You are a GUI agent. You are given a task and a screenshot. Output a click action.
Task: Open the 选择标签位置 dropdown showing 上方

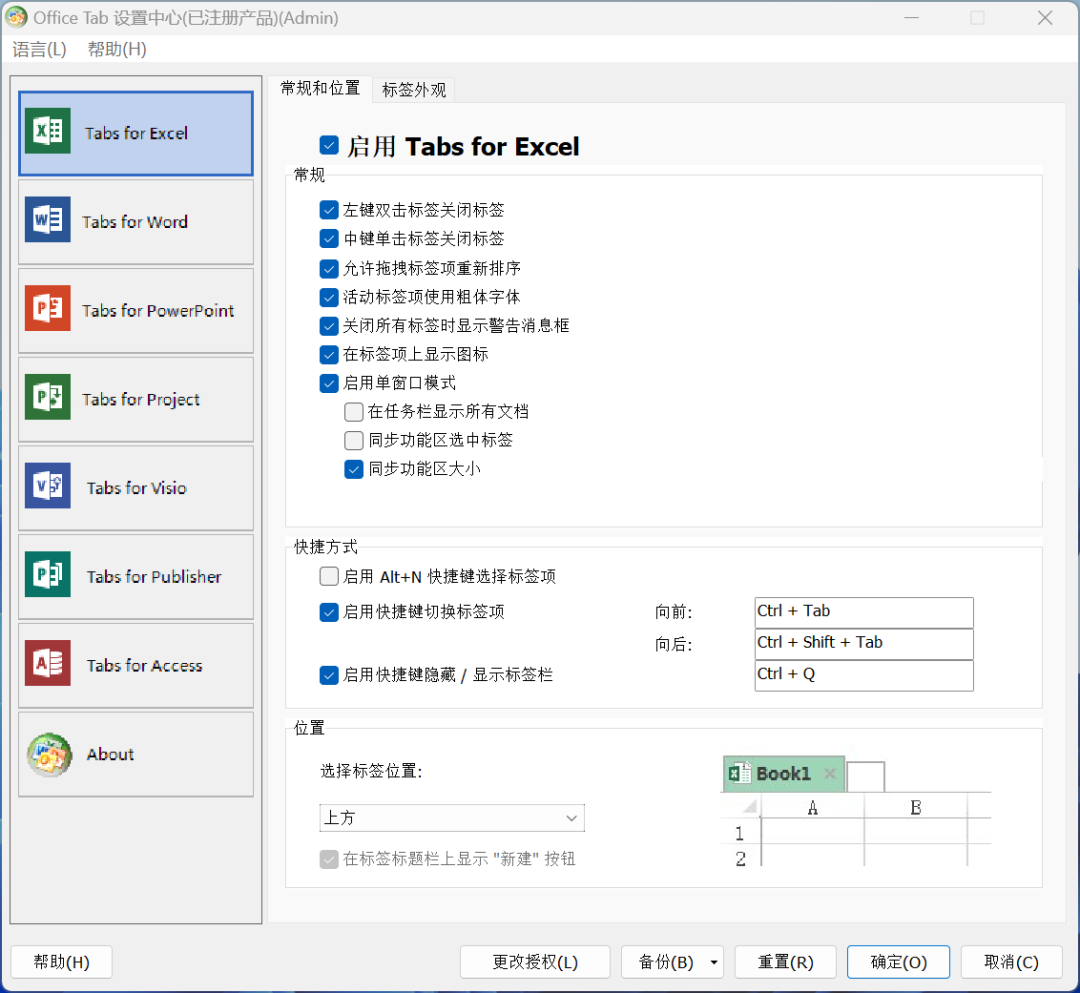point(452,818)
